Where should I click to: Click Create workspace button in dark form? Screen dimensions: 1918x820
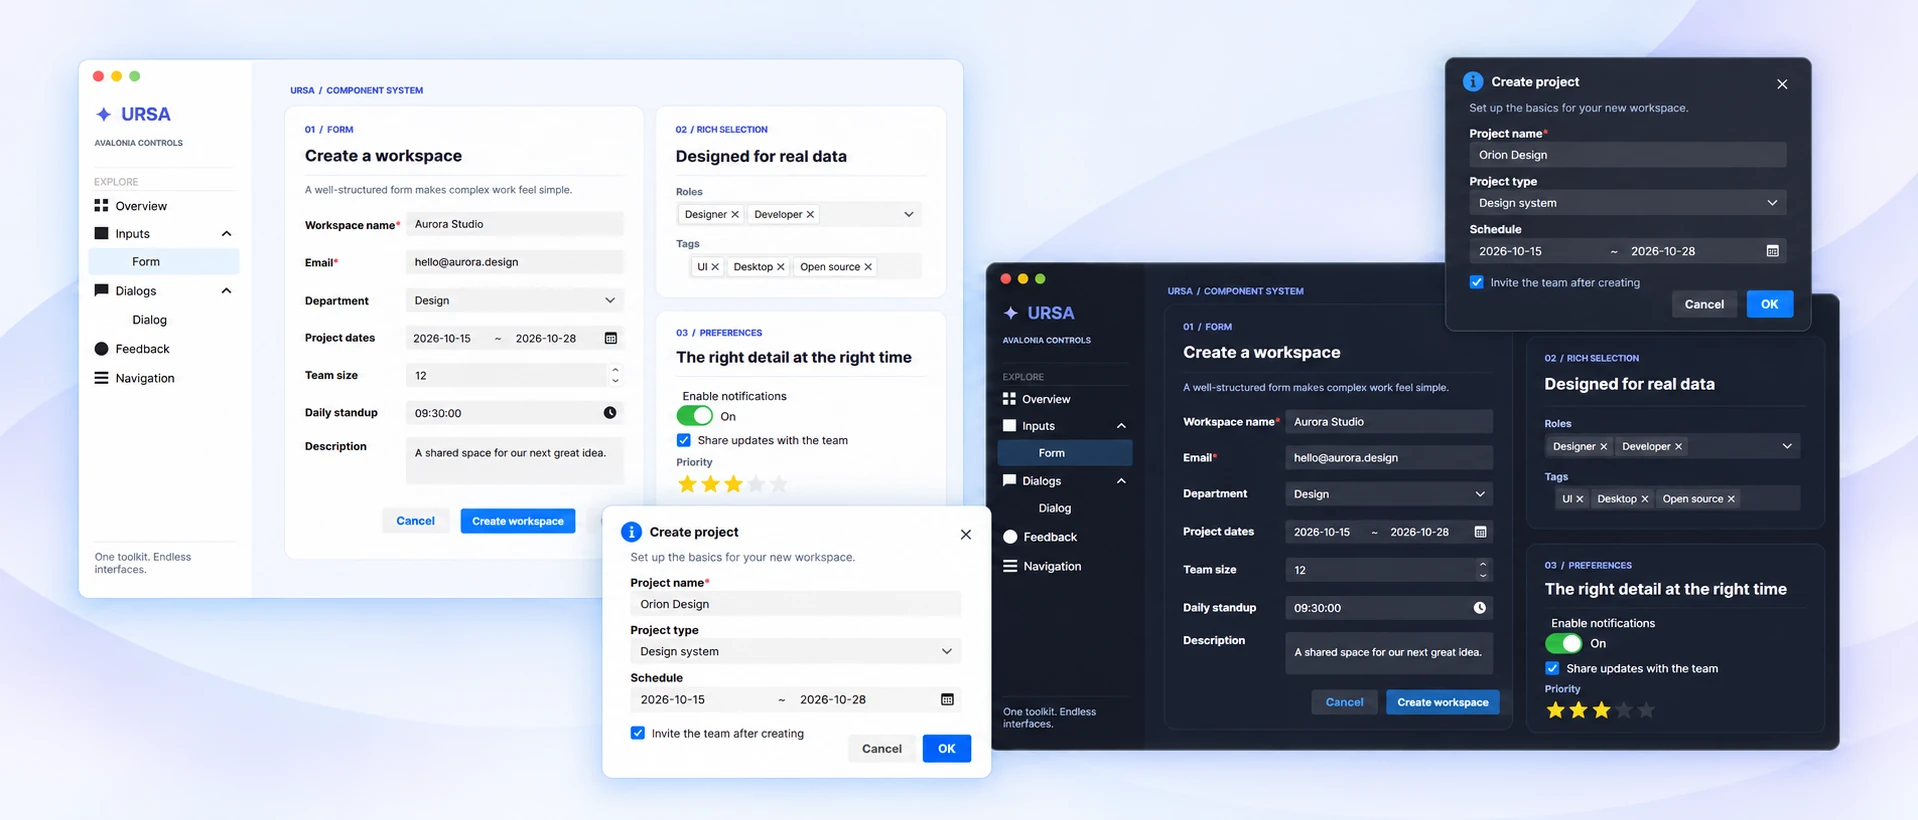tap(1442, 702)
